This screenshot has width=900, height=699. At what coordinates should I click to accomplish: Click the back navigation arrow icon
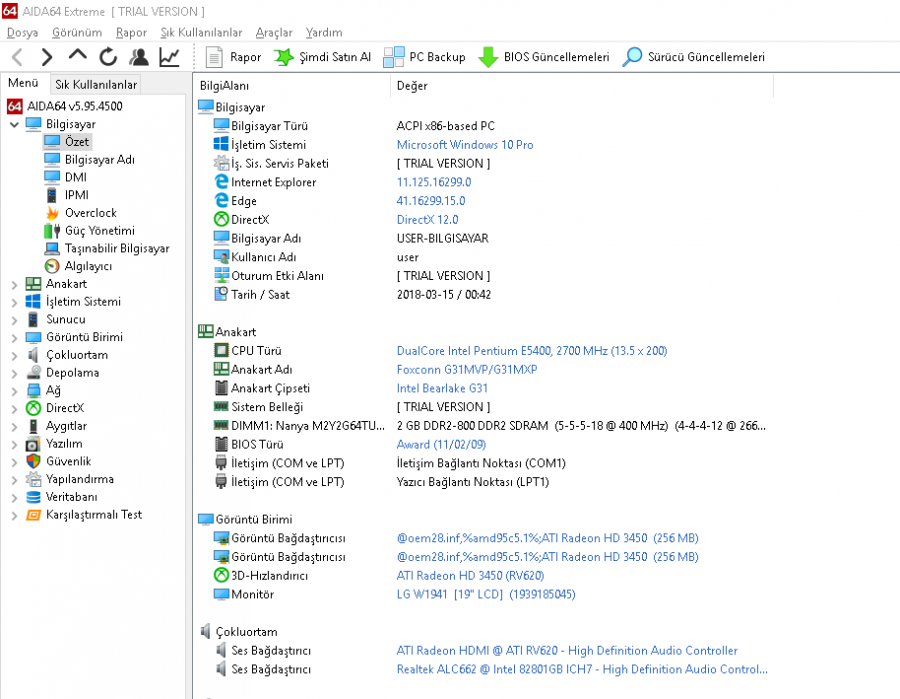pyautogui.click(x=18, y=57)
